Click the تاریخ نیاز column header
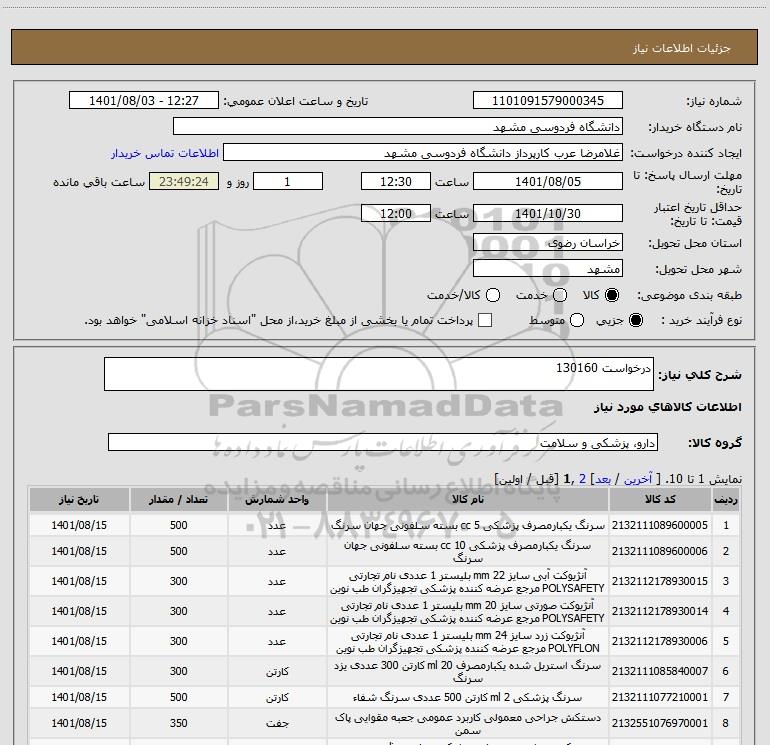The height and width of the screenshot is (745, 770). coord(79,499)
